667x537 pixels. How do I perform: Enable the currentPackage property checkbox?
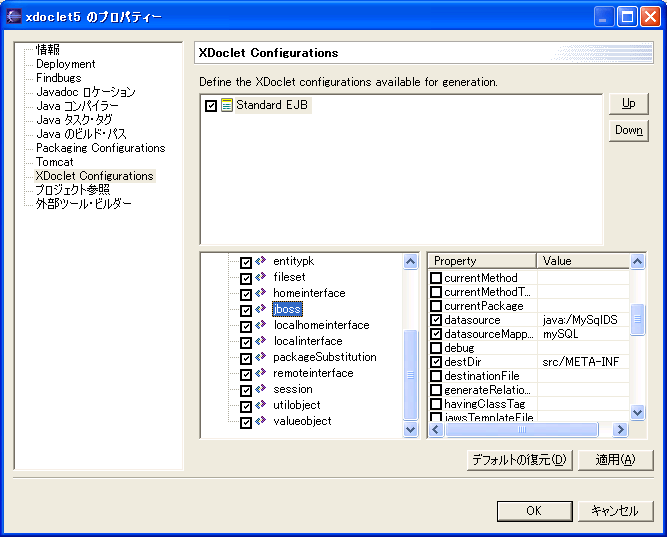point(436,306)
